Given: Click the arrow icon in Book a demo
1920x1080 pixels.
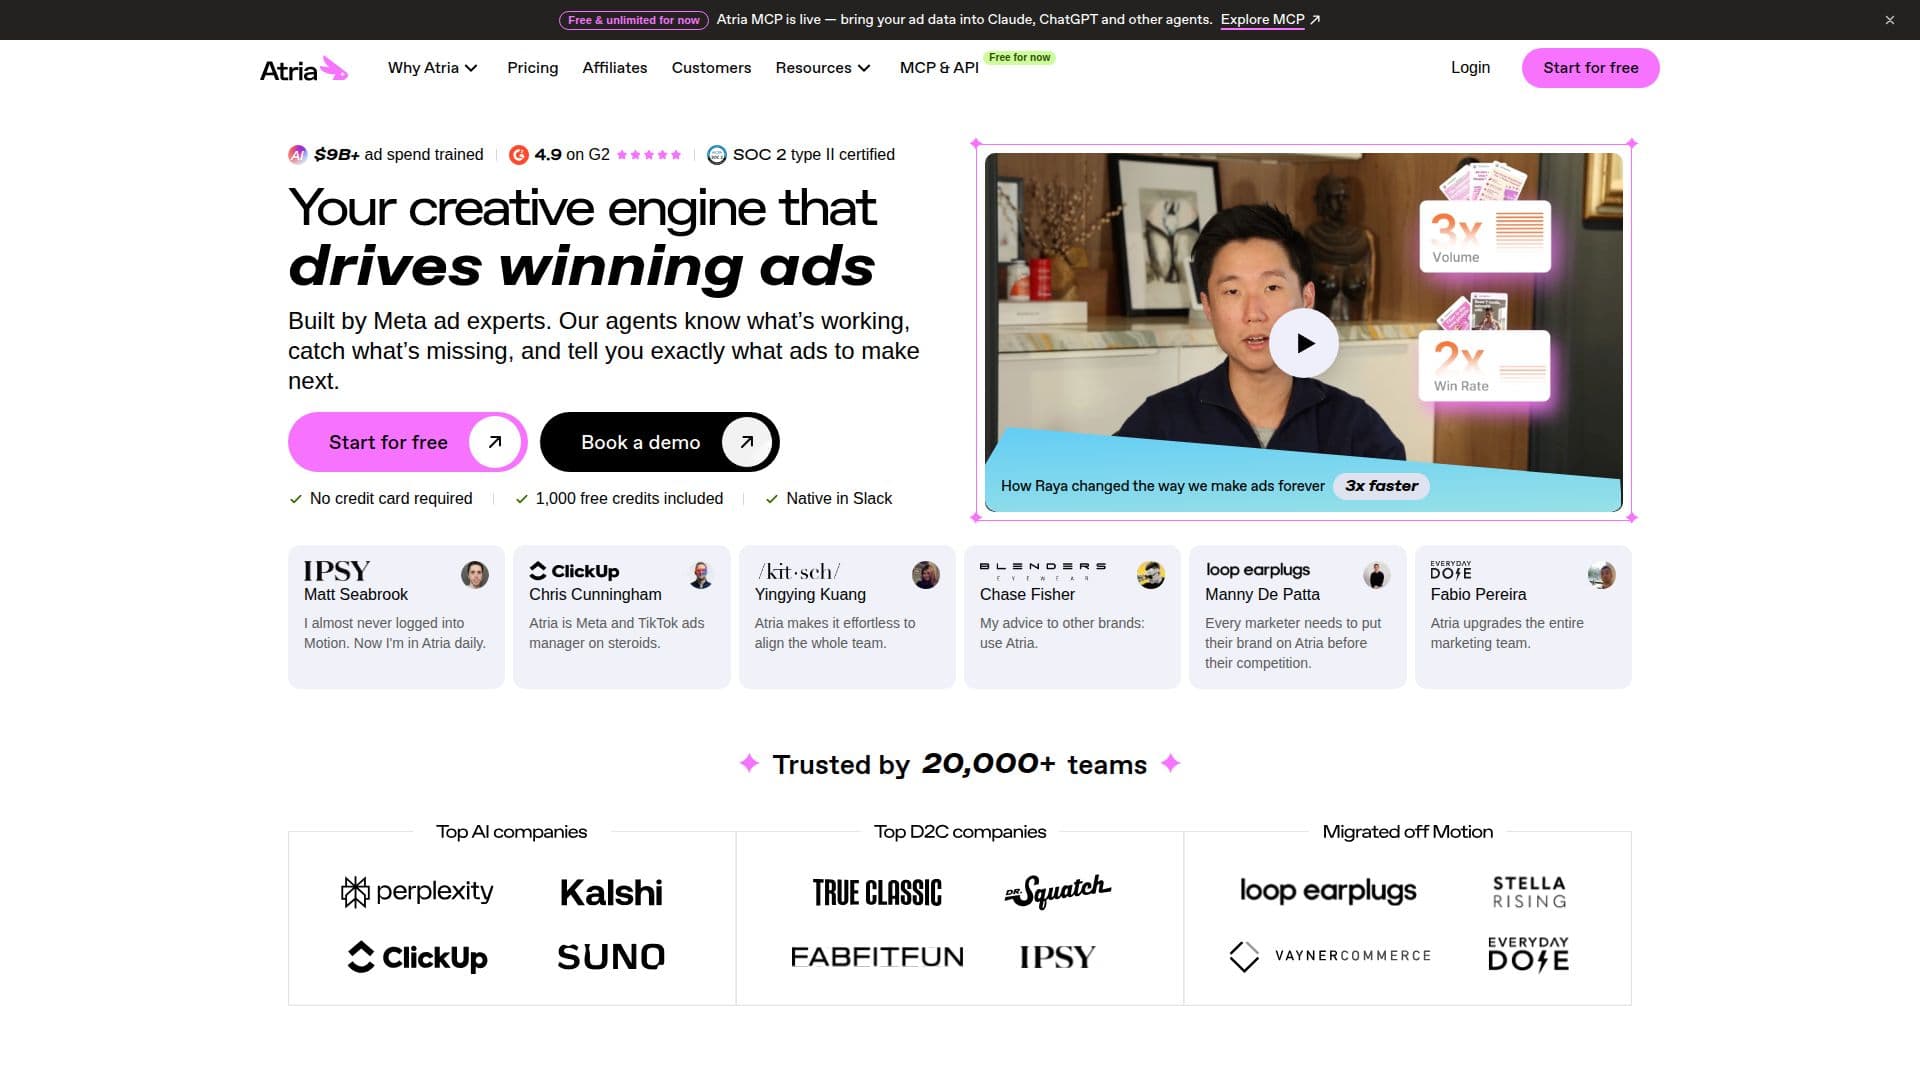Looking at the screenshot, I should tap(746, 442).
